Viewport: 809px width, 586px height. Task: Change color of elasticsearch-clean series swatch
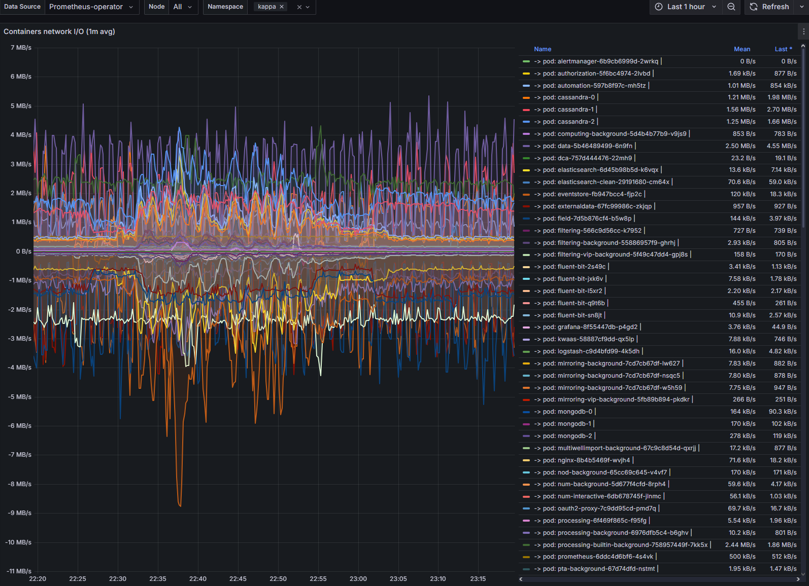[x=526, y=182]
